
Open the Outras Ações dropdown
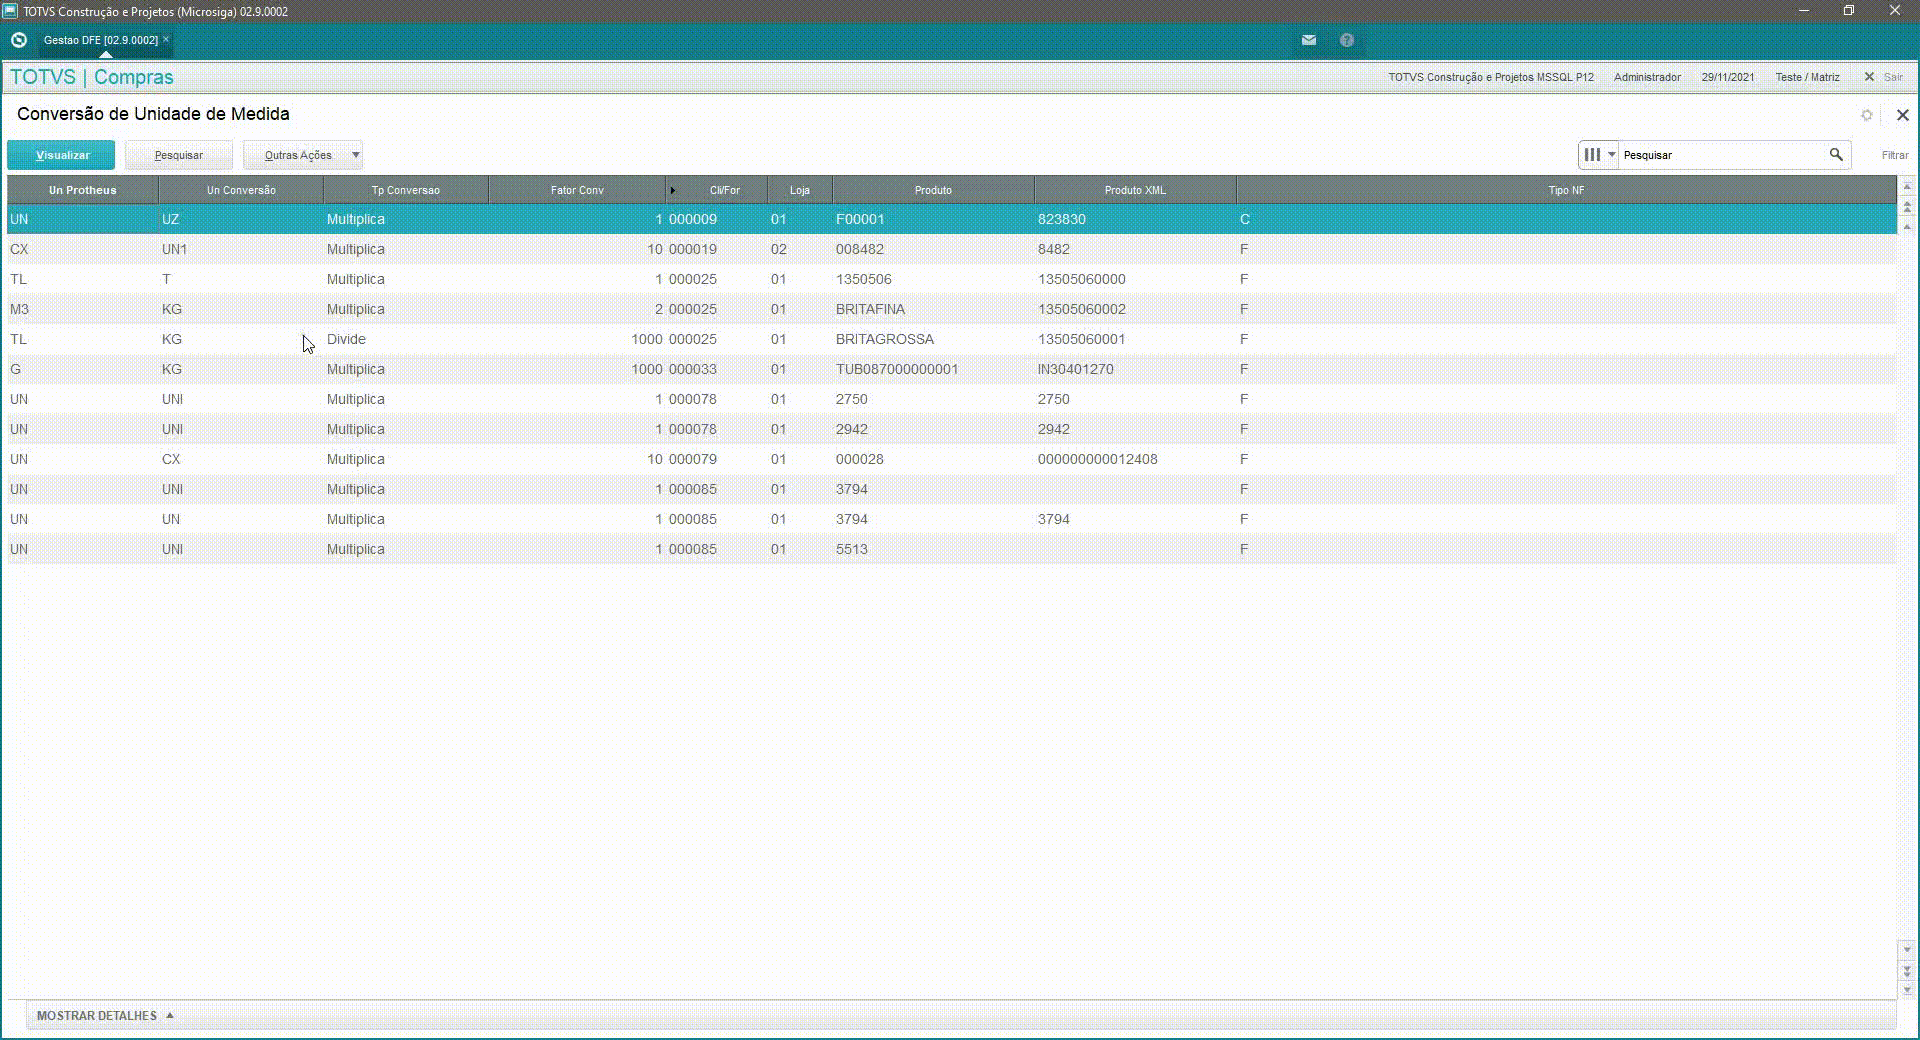[x=303, y=155]
